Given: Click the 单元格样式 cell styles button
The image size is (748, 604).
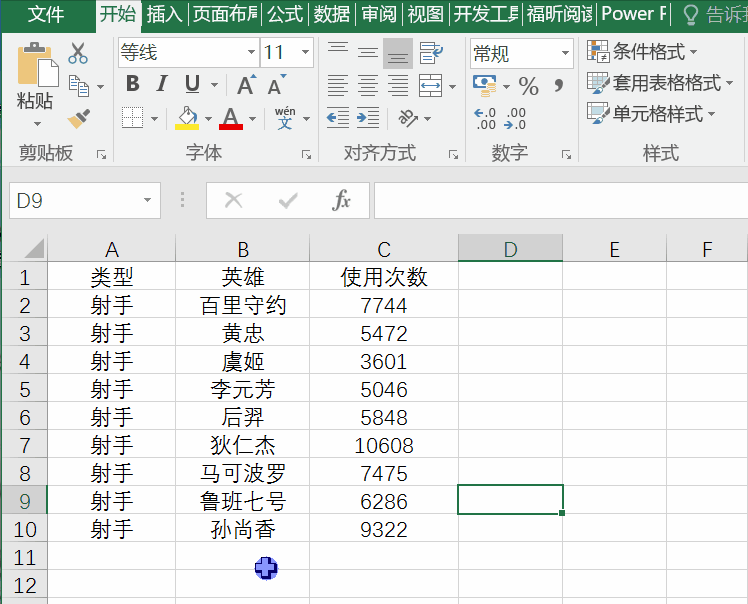Looking at the screenshot, I should tap(650, 113).
